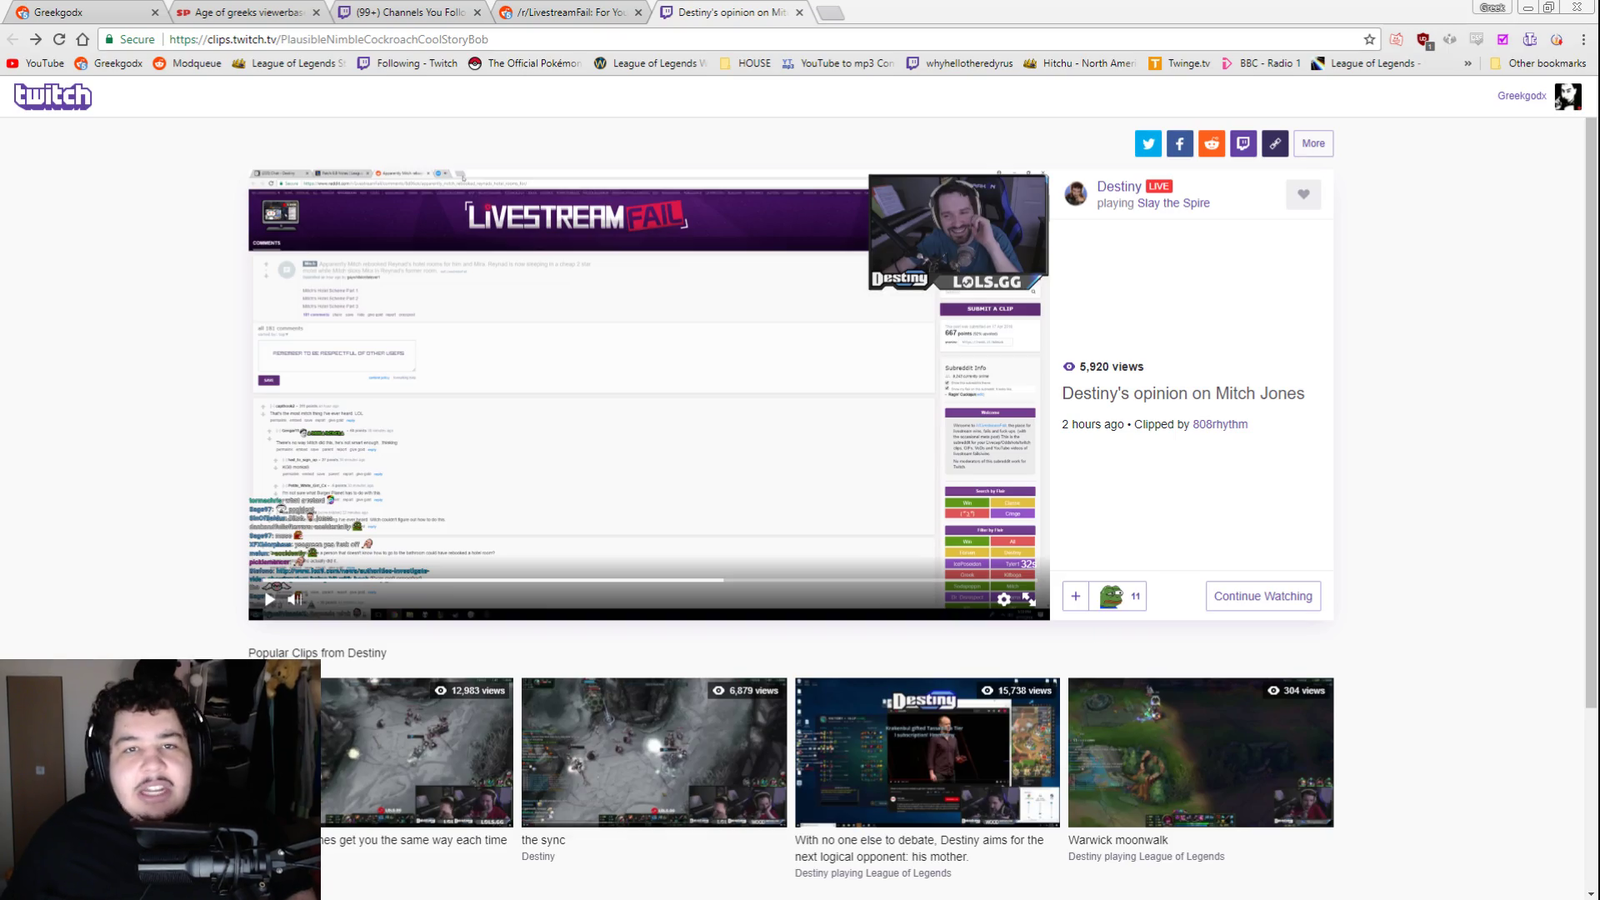Image resolution: width=1600 pixels, height=900 pixels.
Task: Share the clip to Twitch whisper
Action: 1243,144
